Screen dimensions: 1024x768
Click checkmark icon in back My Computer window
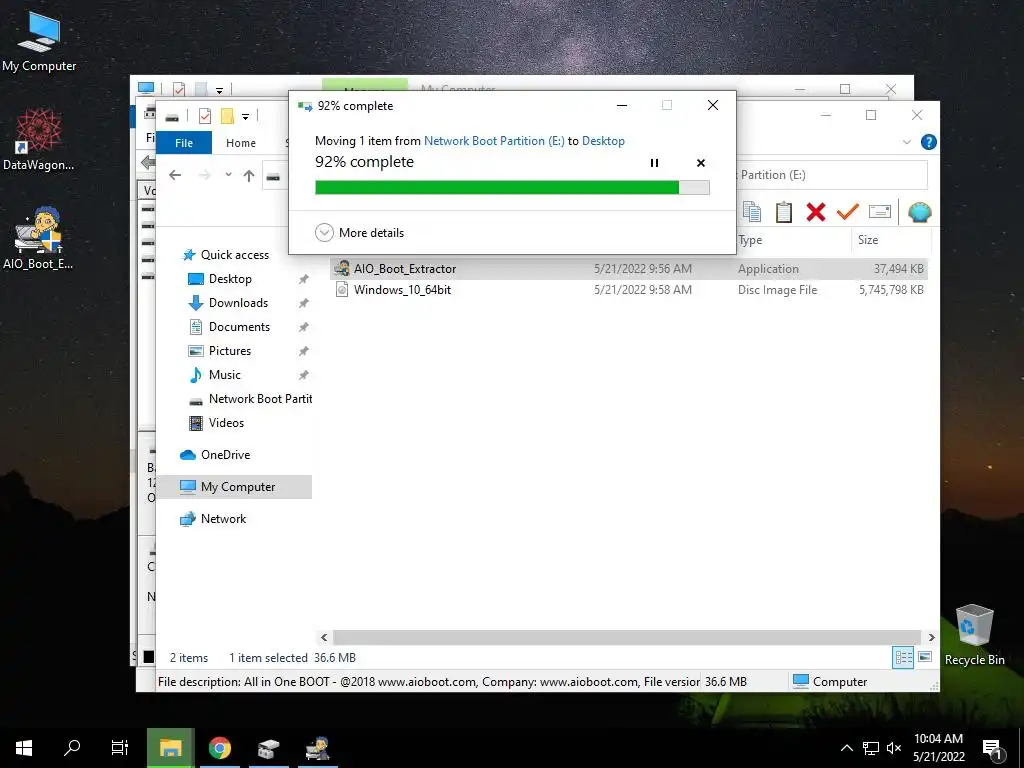pyautogui.click(x=179, y=89)
